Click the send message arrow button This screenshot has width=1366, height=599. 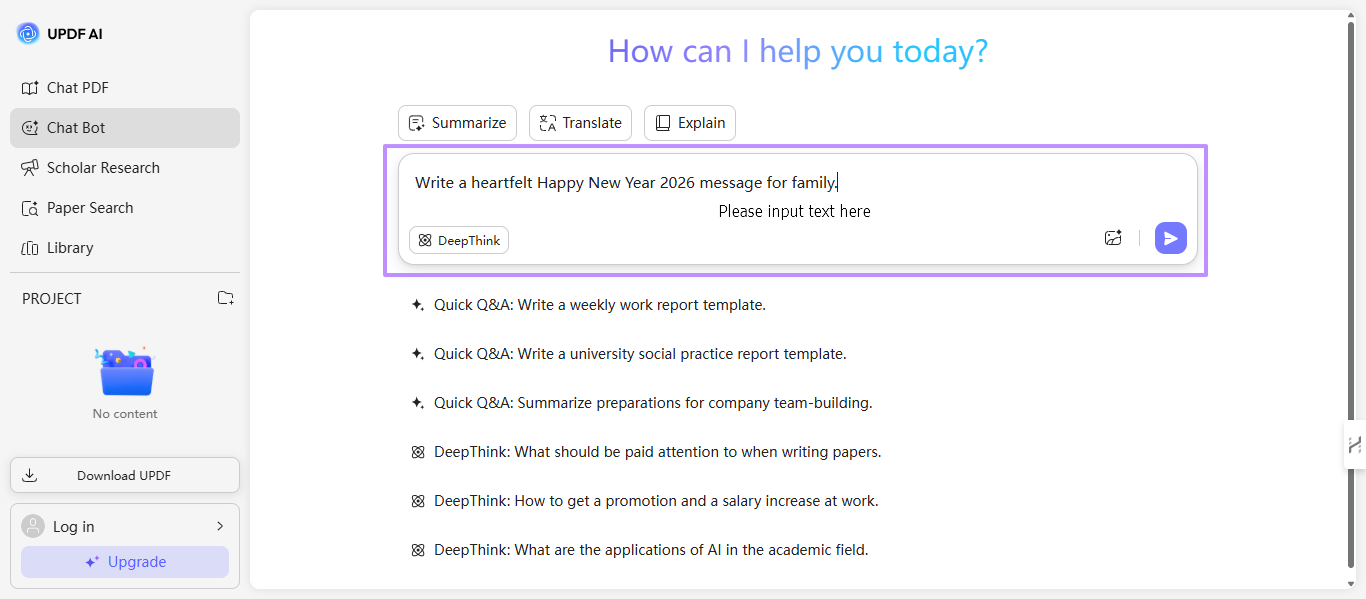[1170, 238]
